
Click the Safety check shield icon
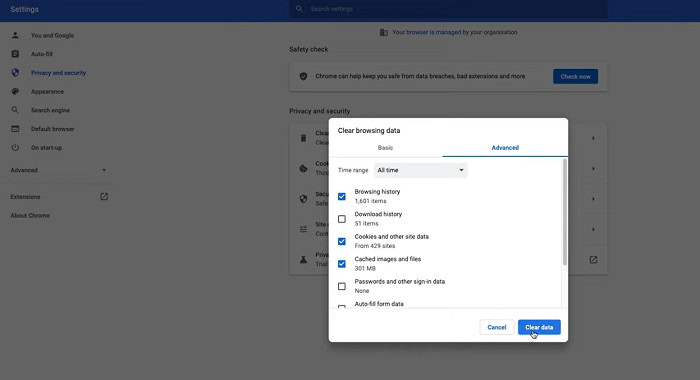pos(304,76)
